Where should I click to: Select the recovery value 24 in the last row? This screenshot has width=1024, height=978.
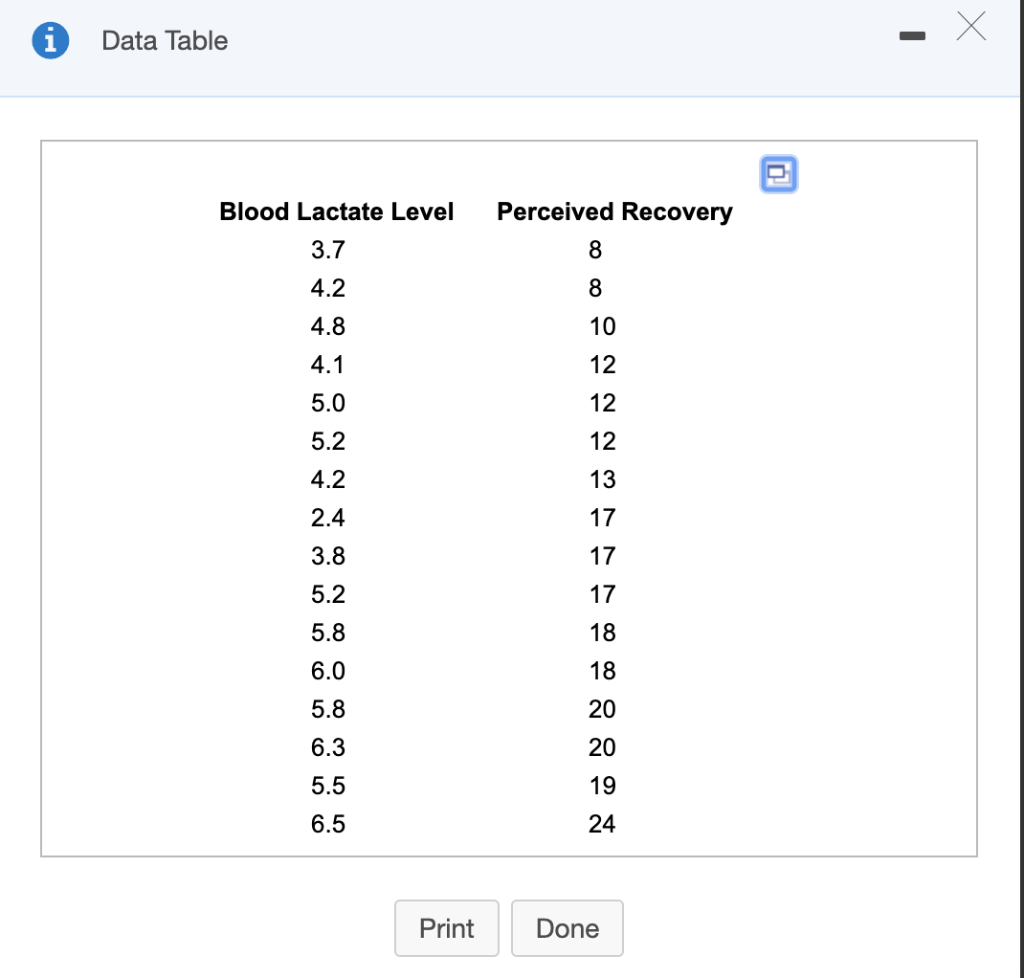point(603,824)
